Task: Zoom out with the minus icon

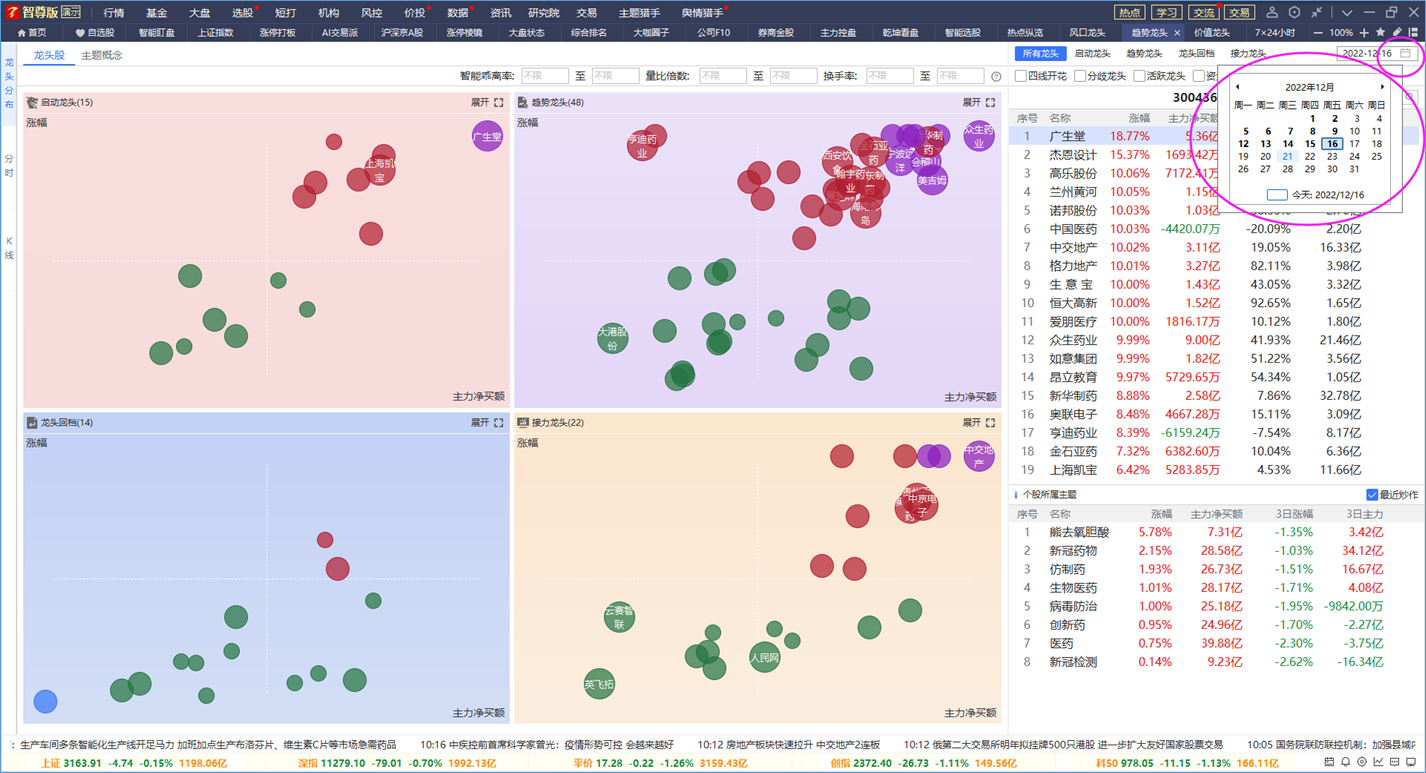Action: click(x=1318, y=33)
